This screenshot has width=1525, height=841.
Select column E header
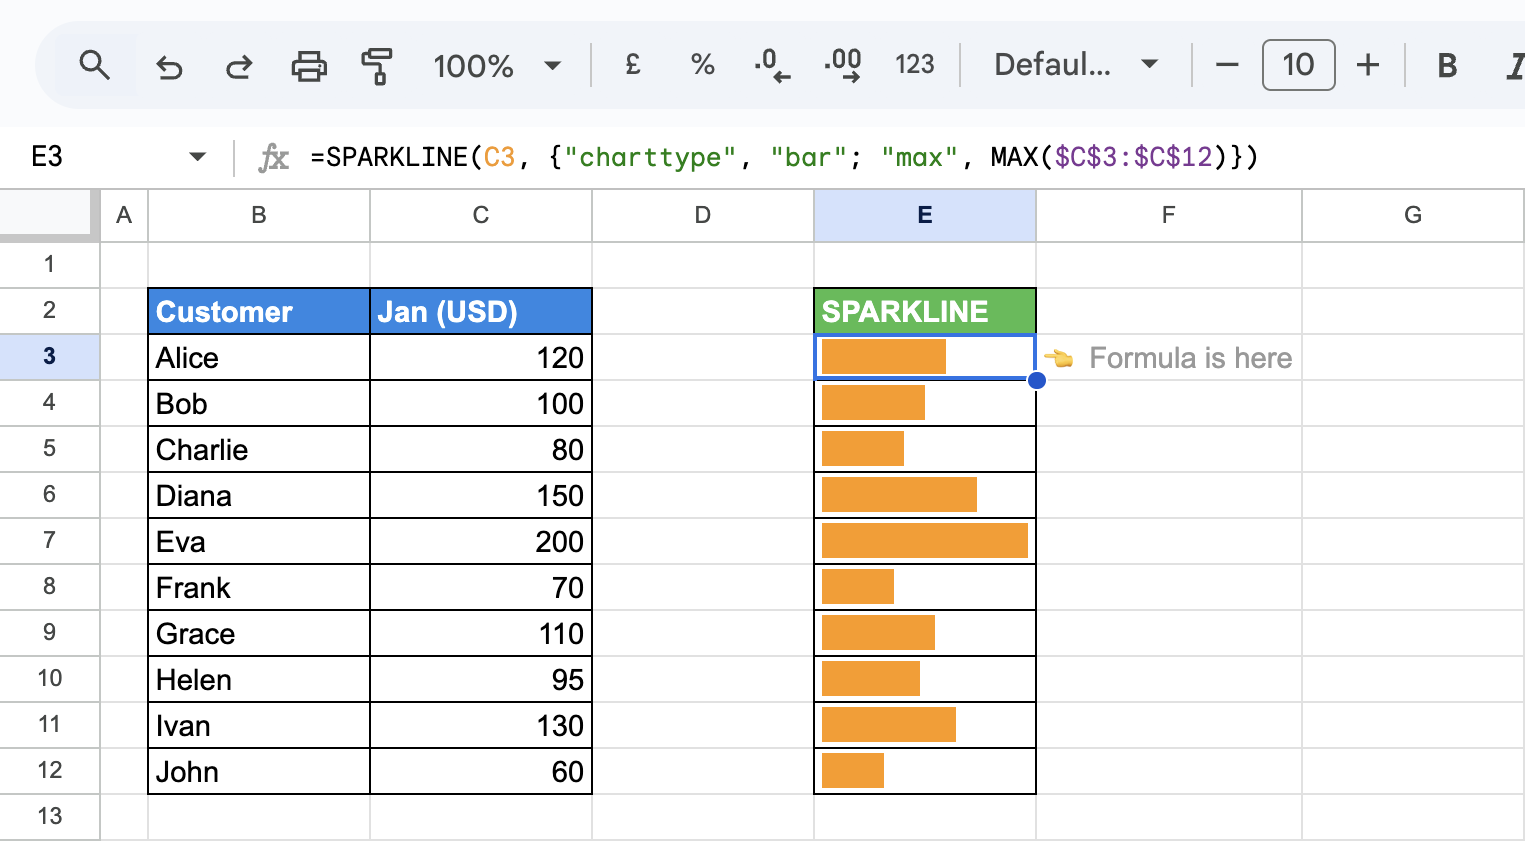point(925,215)
